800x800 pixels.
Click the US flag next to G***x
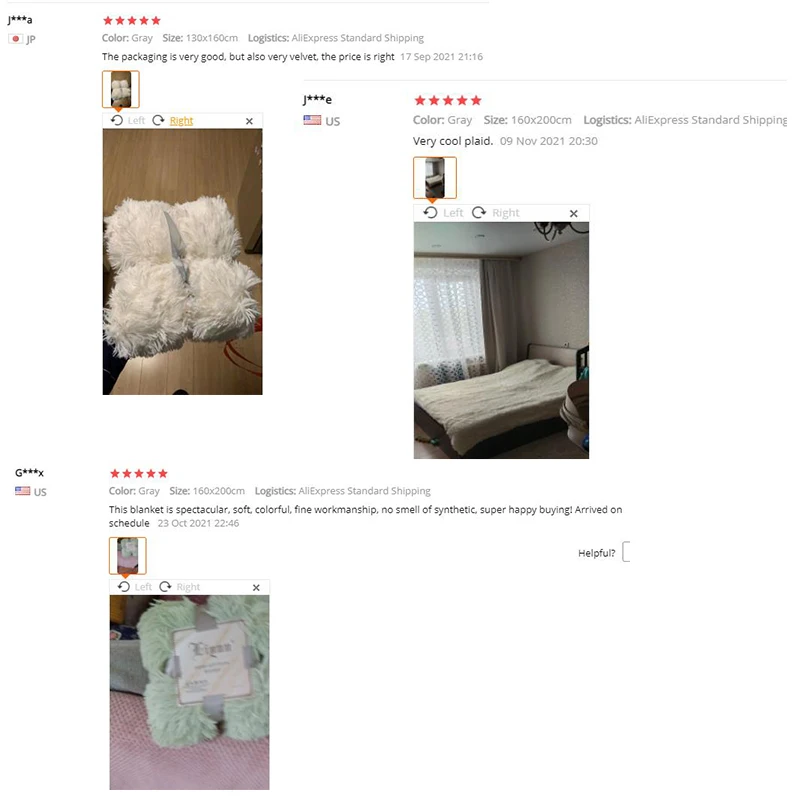(22, 491)
